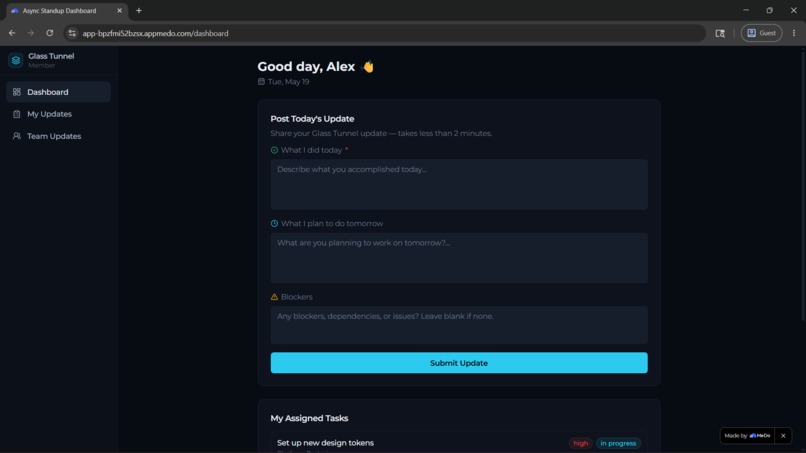Close the Made by MeDo banner
The image size is (806, 453).
[x=783, y=436]
